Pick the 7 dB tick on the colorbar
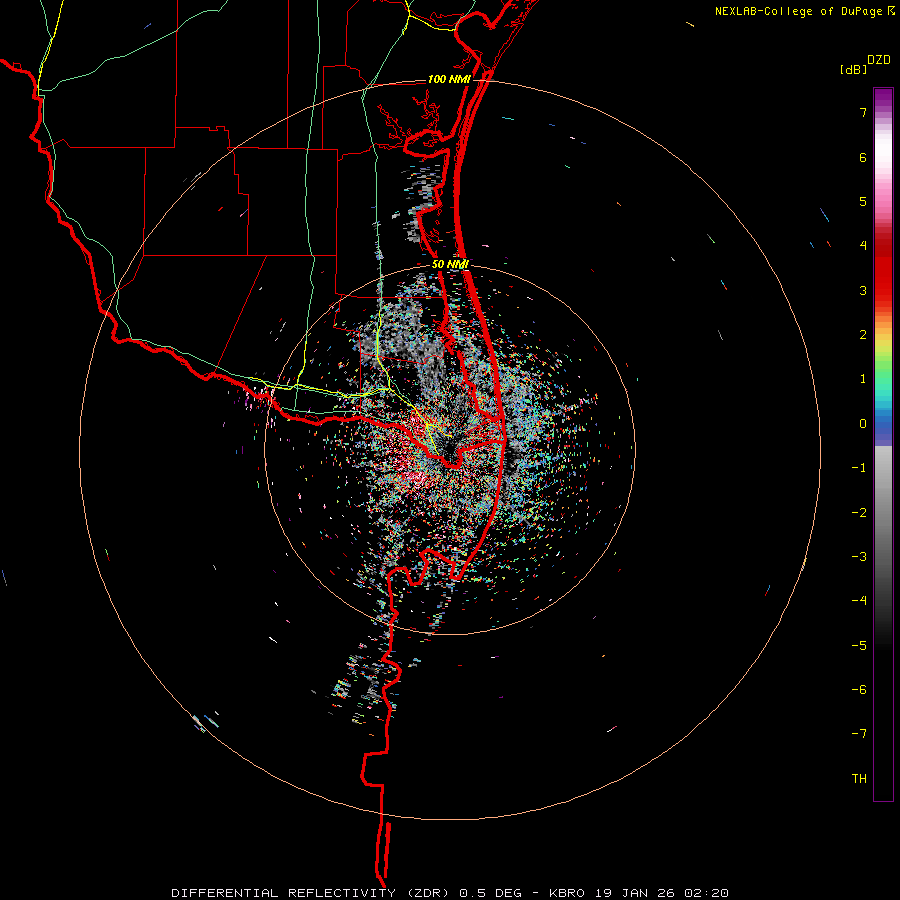 tap(863, 112)
